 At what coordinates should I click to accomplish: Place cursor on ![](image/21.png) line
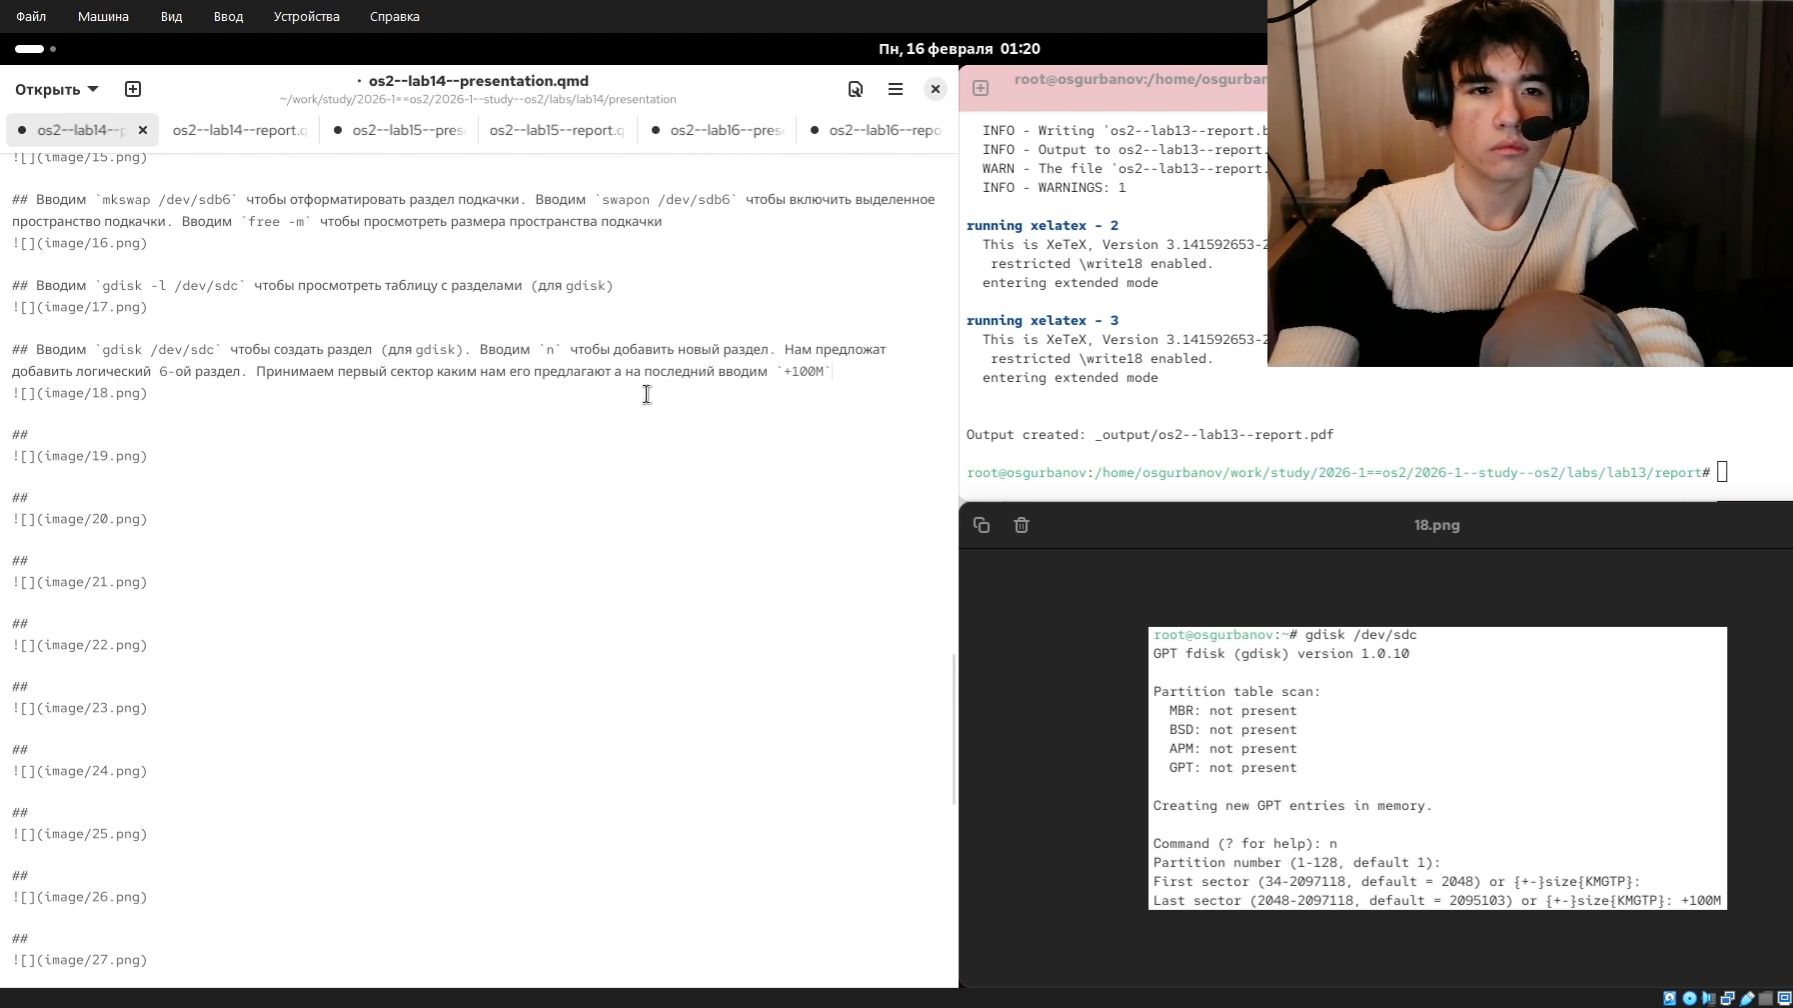pos(80,582)
